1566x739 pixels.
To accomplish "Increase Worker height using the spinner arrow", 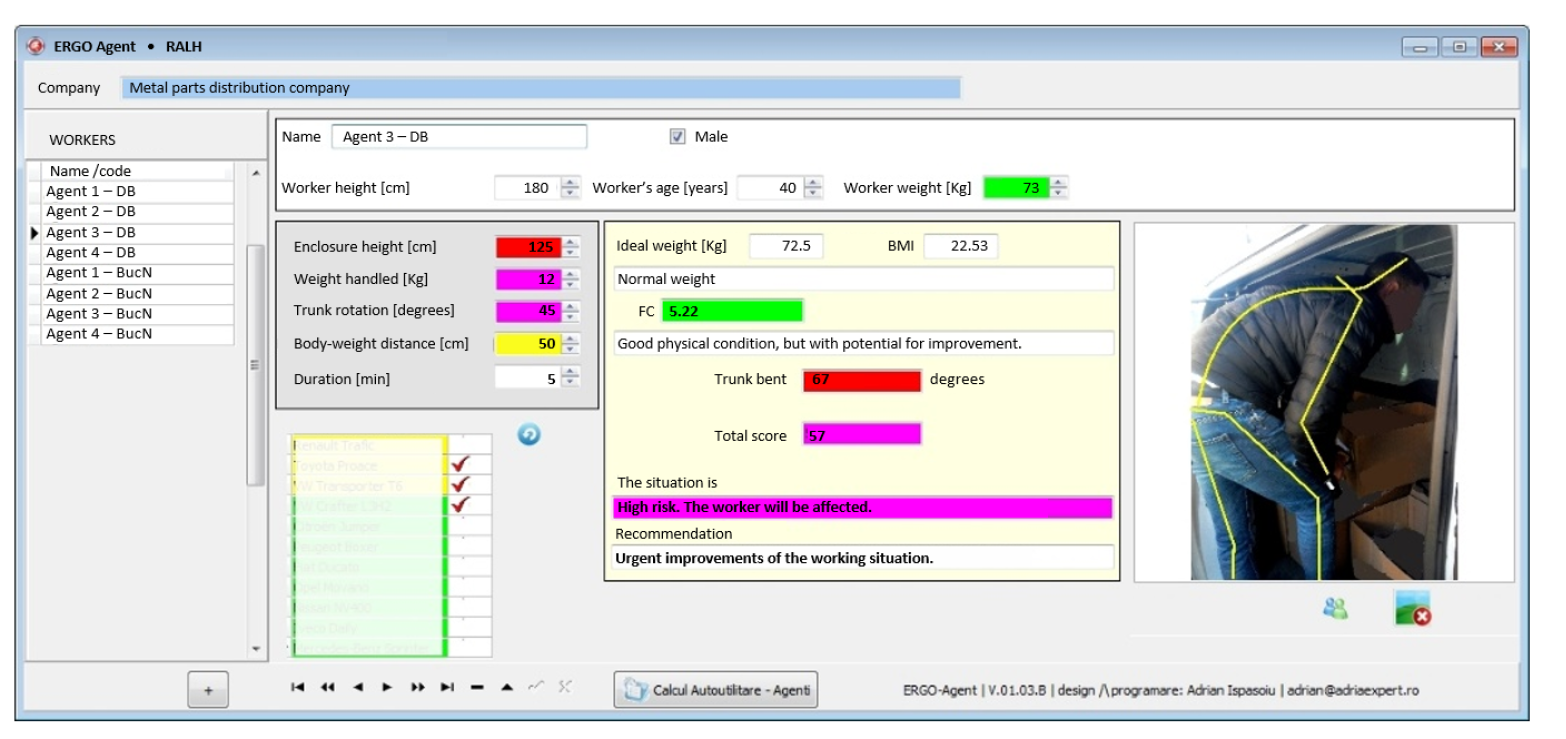I will coord(570,182).
